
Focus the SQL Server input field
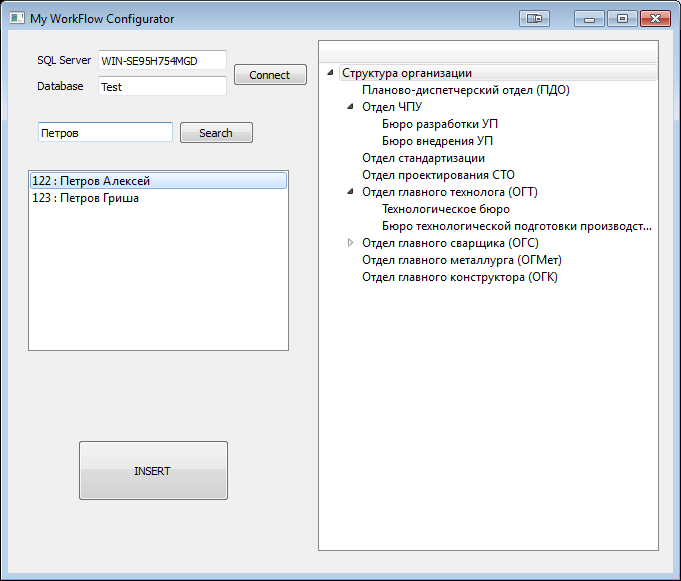[162, 60]
